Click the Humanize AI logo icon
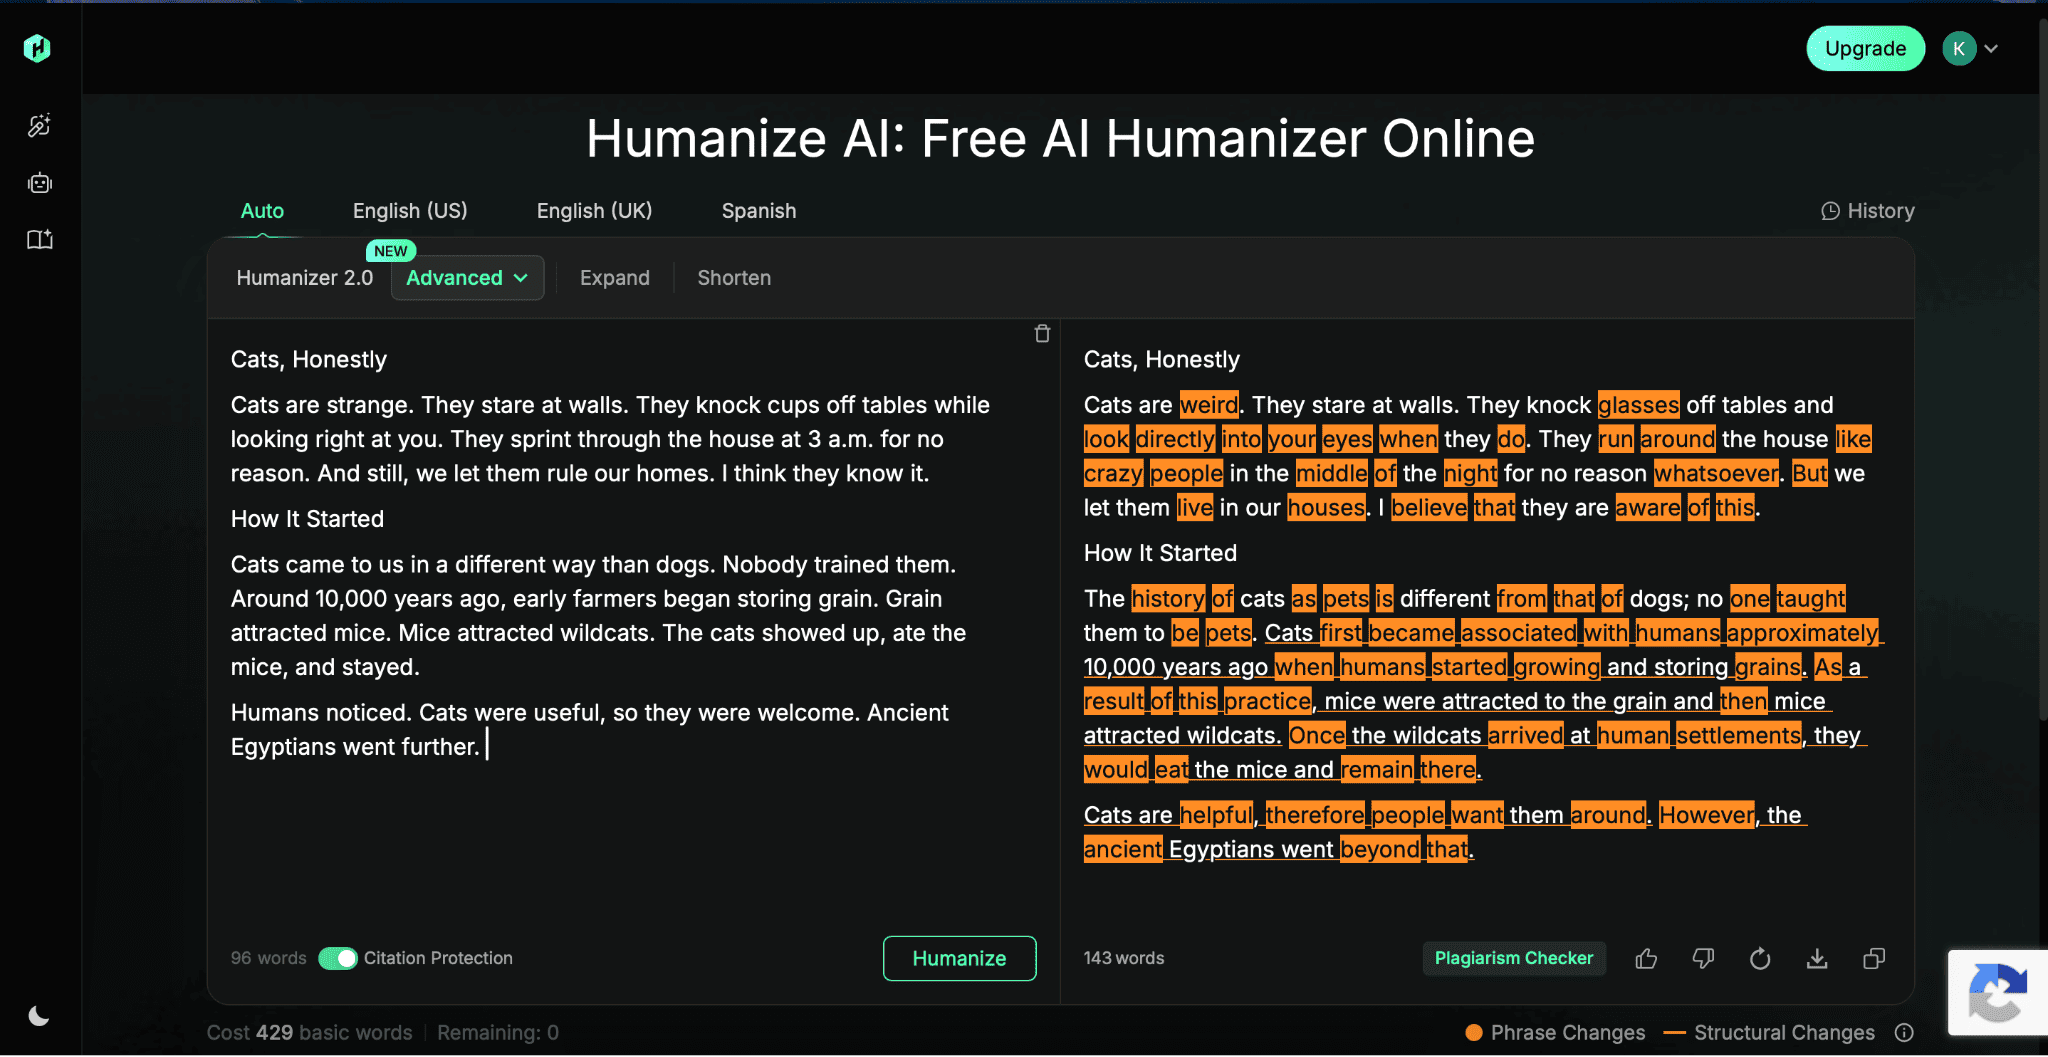Image resolution: width=2048 pixels, height=1057 pixels. (37, 48)
